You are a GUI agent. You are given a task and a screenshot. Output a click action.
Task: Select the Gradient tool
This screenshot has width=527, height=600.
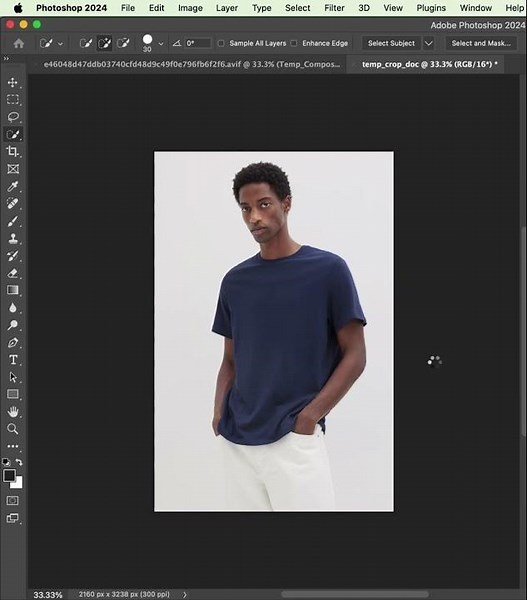click(x=13, y=290)
